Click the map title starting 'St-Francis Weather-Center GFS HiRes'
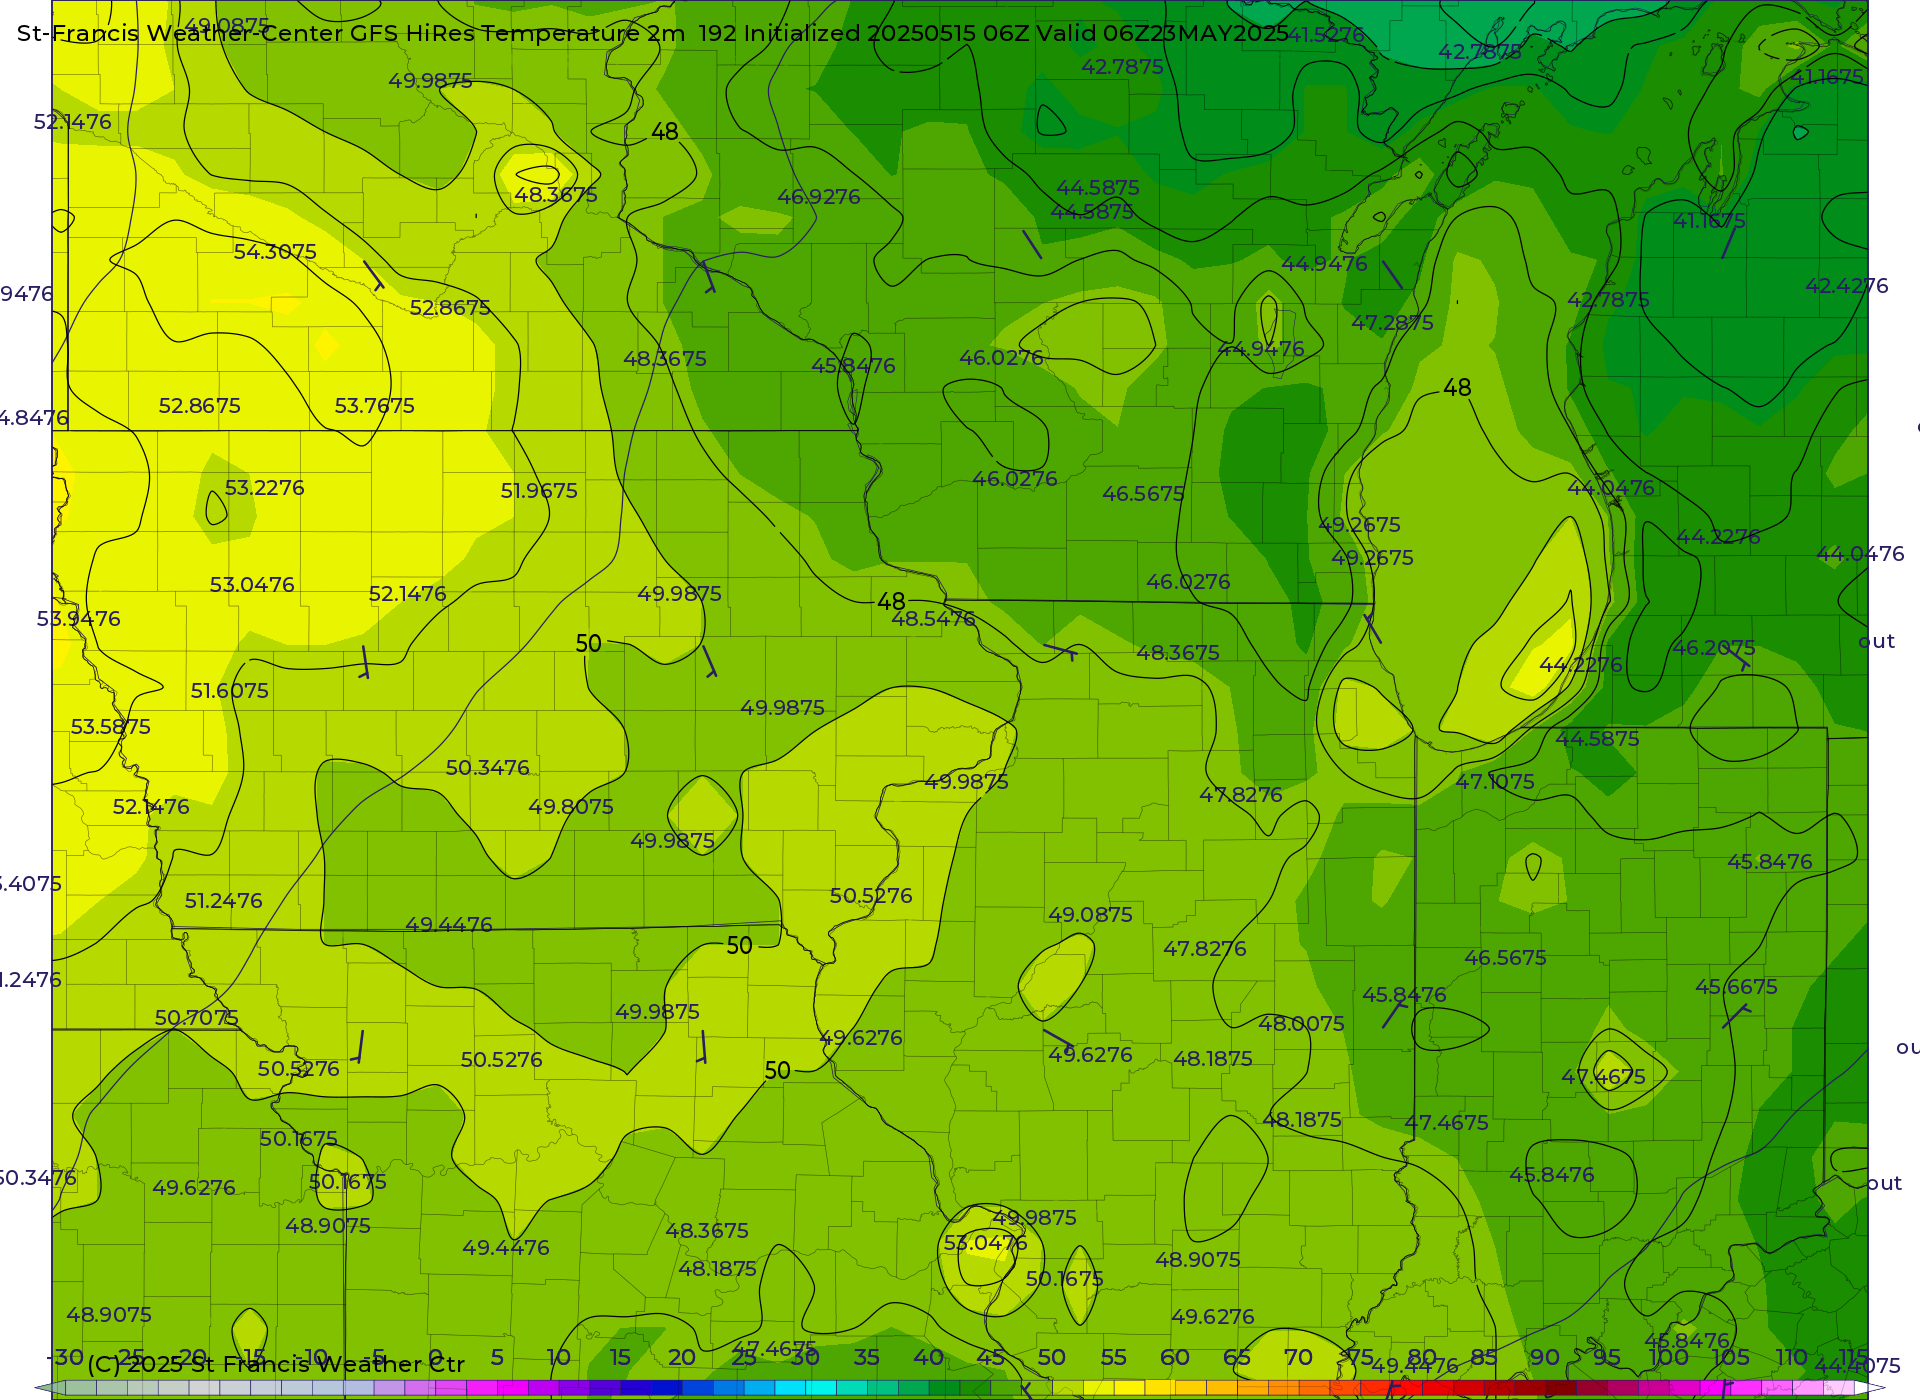Image resolution: width=1920 pixels, height=1400 pixels. pyautogui.click(x=652, y=33)
